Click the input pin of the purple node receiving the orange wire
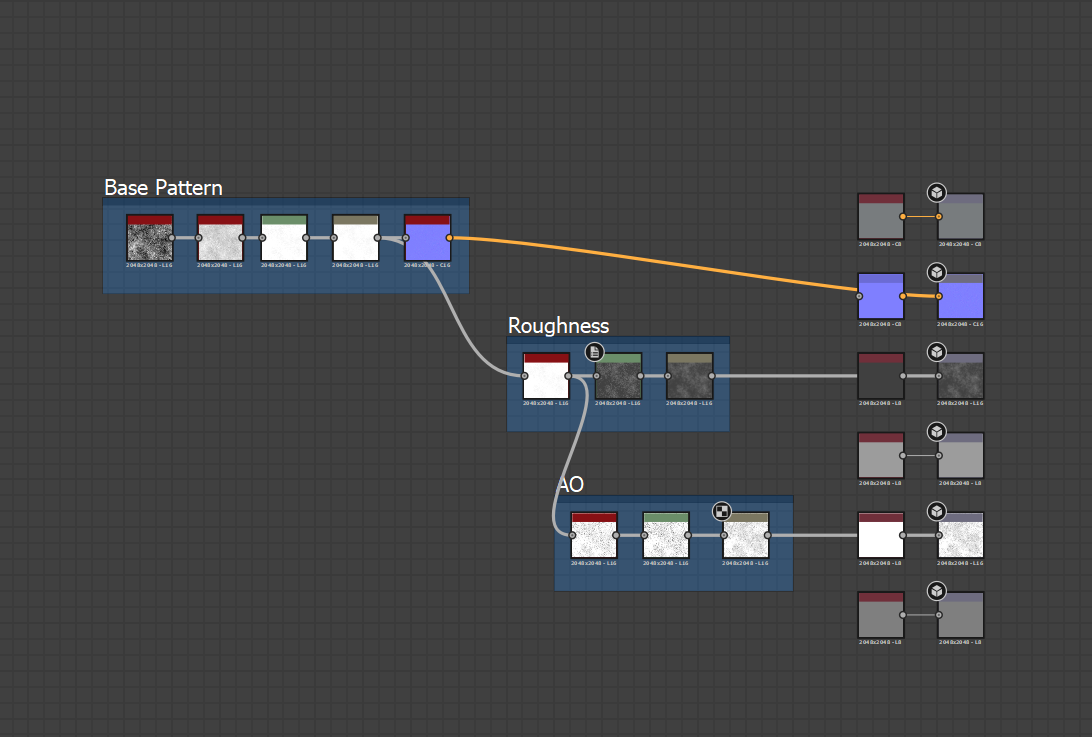The height and width of the screenshot is (737, 1092). (859, 296)
